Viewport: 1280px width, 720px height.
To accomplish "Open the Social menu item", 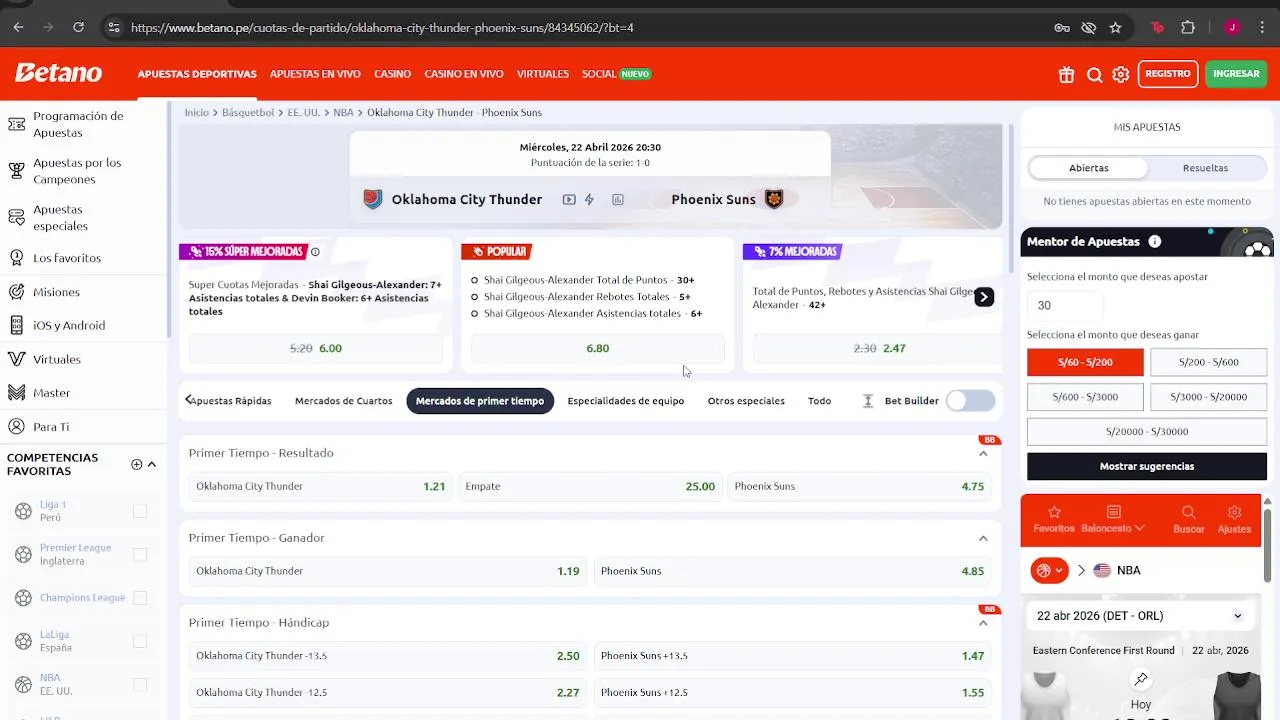I will click(x=599, y=74).
